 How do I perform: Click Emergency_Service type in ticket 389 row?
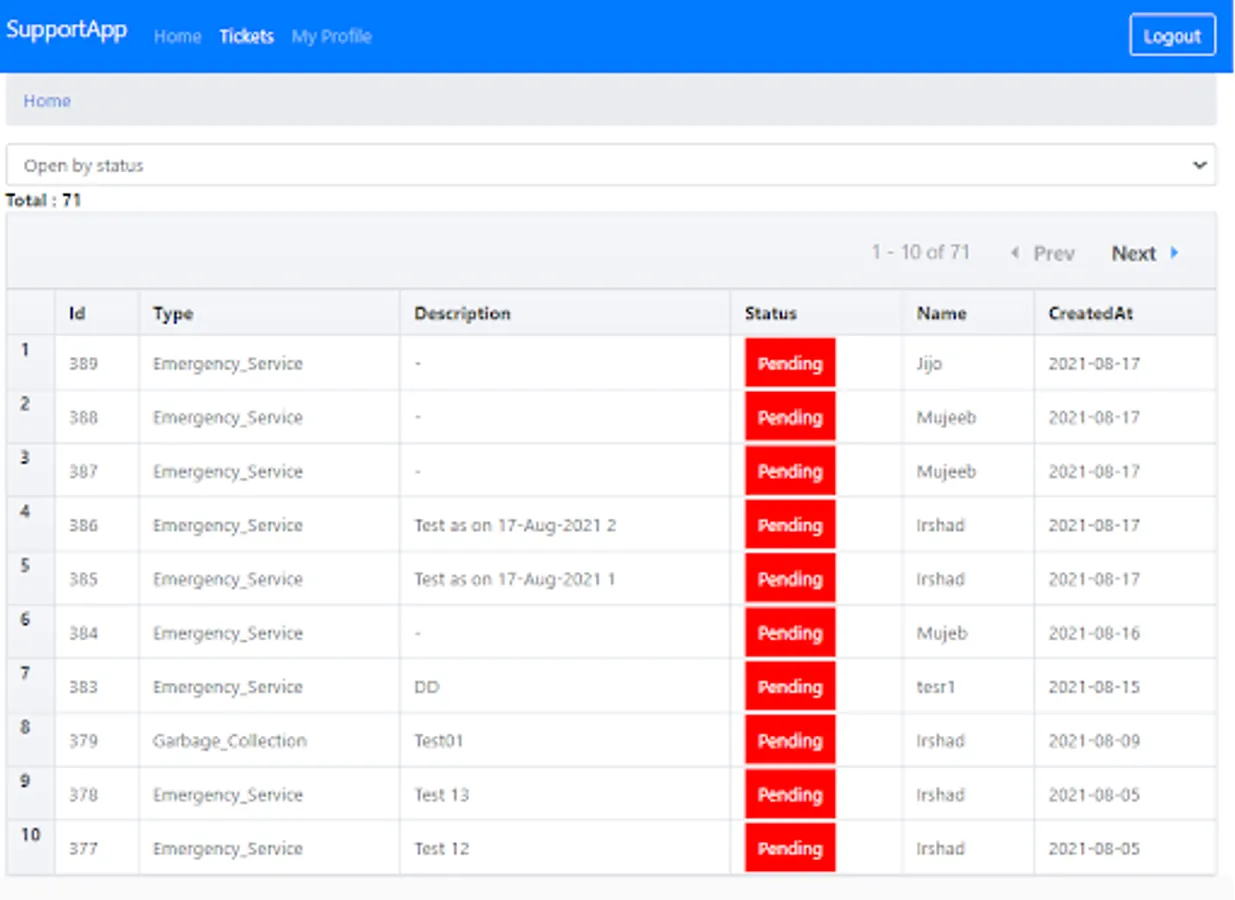point(228,364)
